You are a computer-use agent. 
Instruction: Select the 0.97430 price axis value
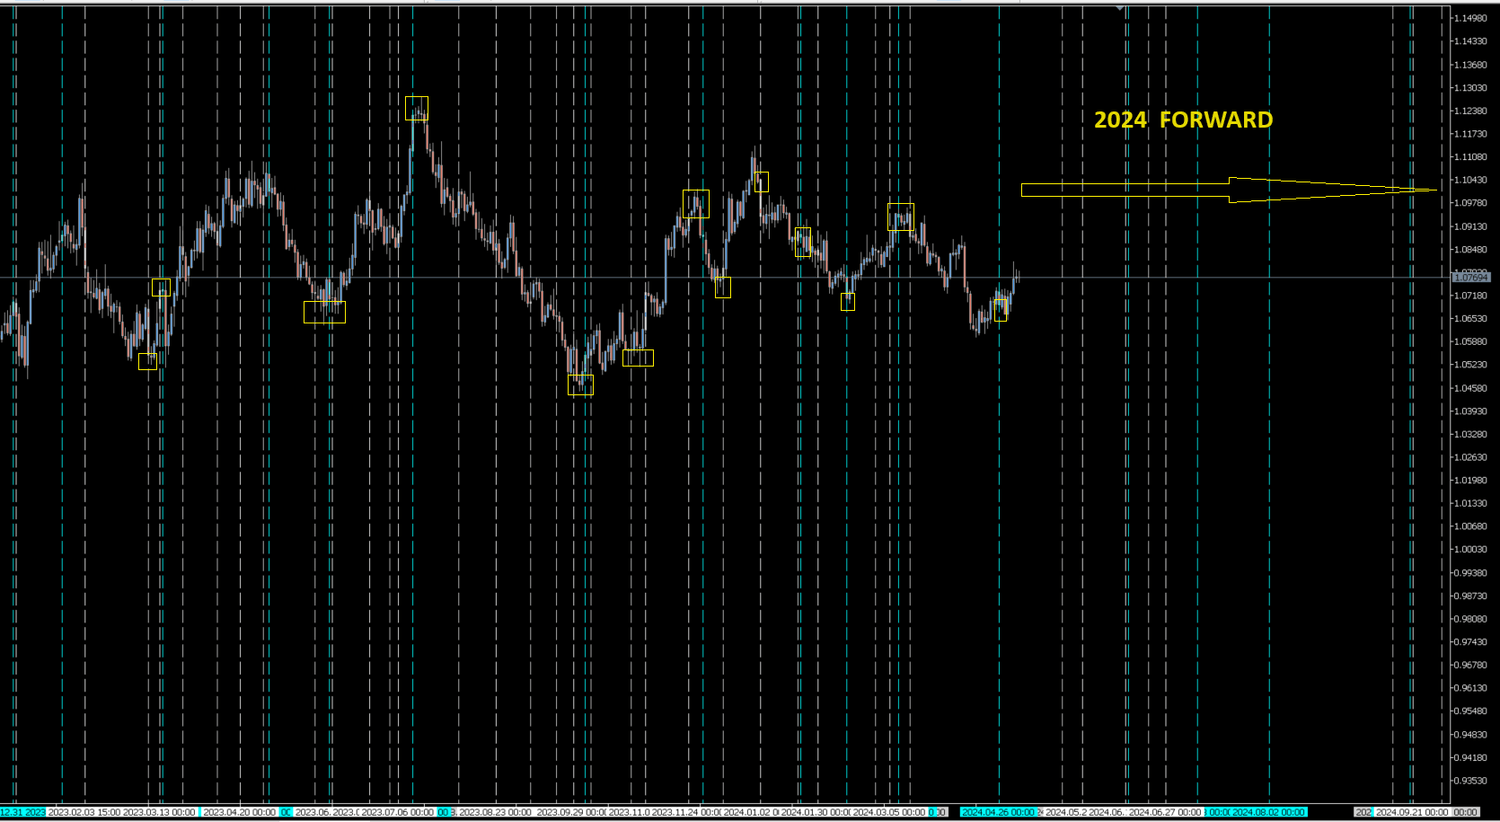click(1472, 642)
